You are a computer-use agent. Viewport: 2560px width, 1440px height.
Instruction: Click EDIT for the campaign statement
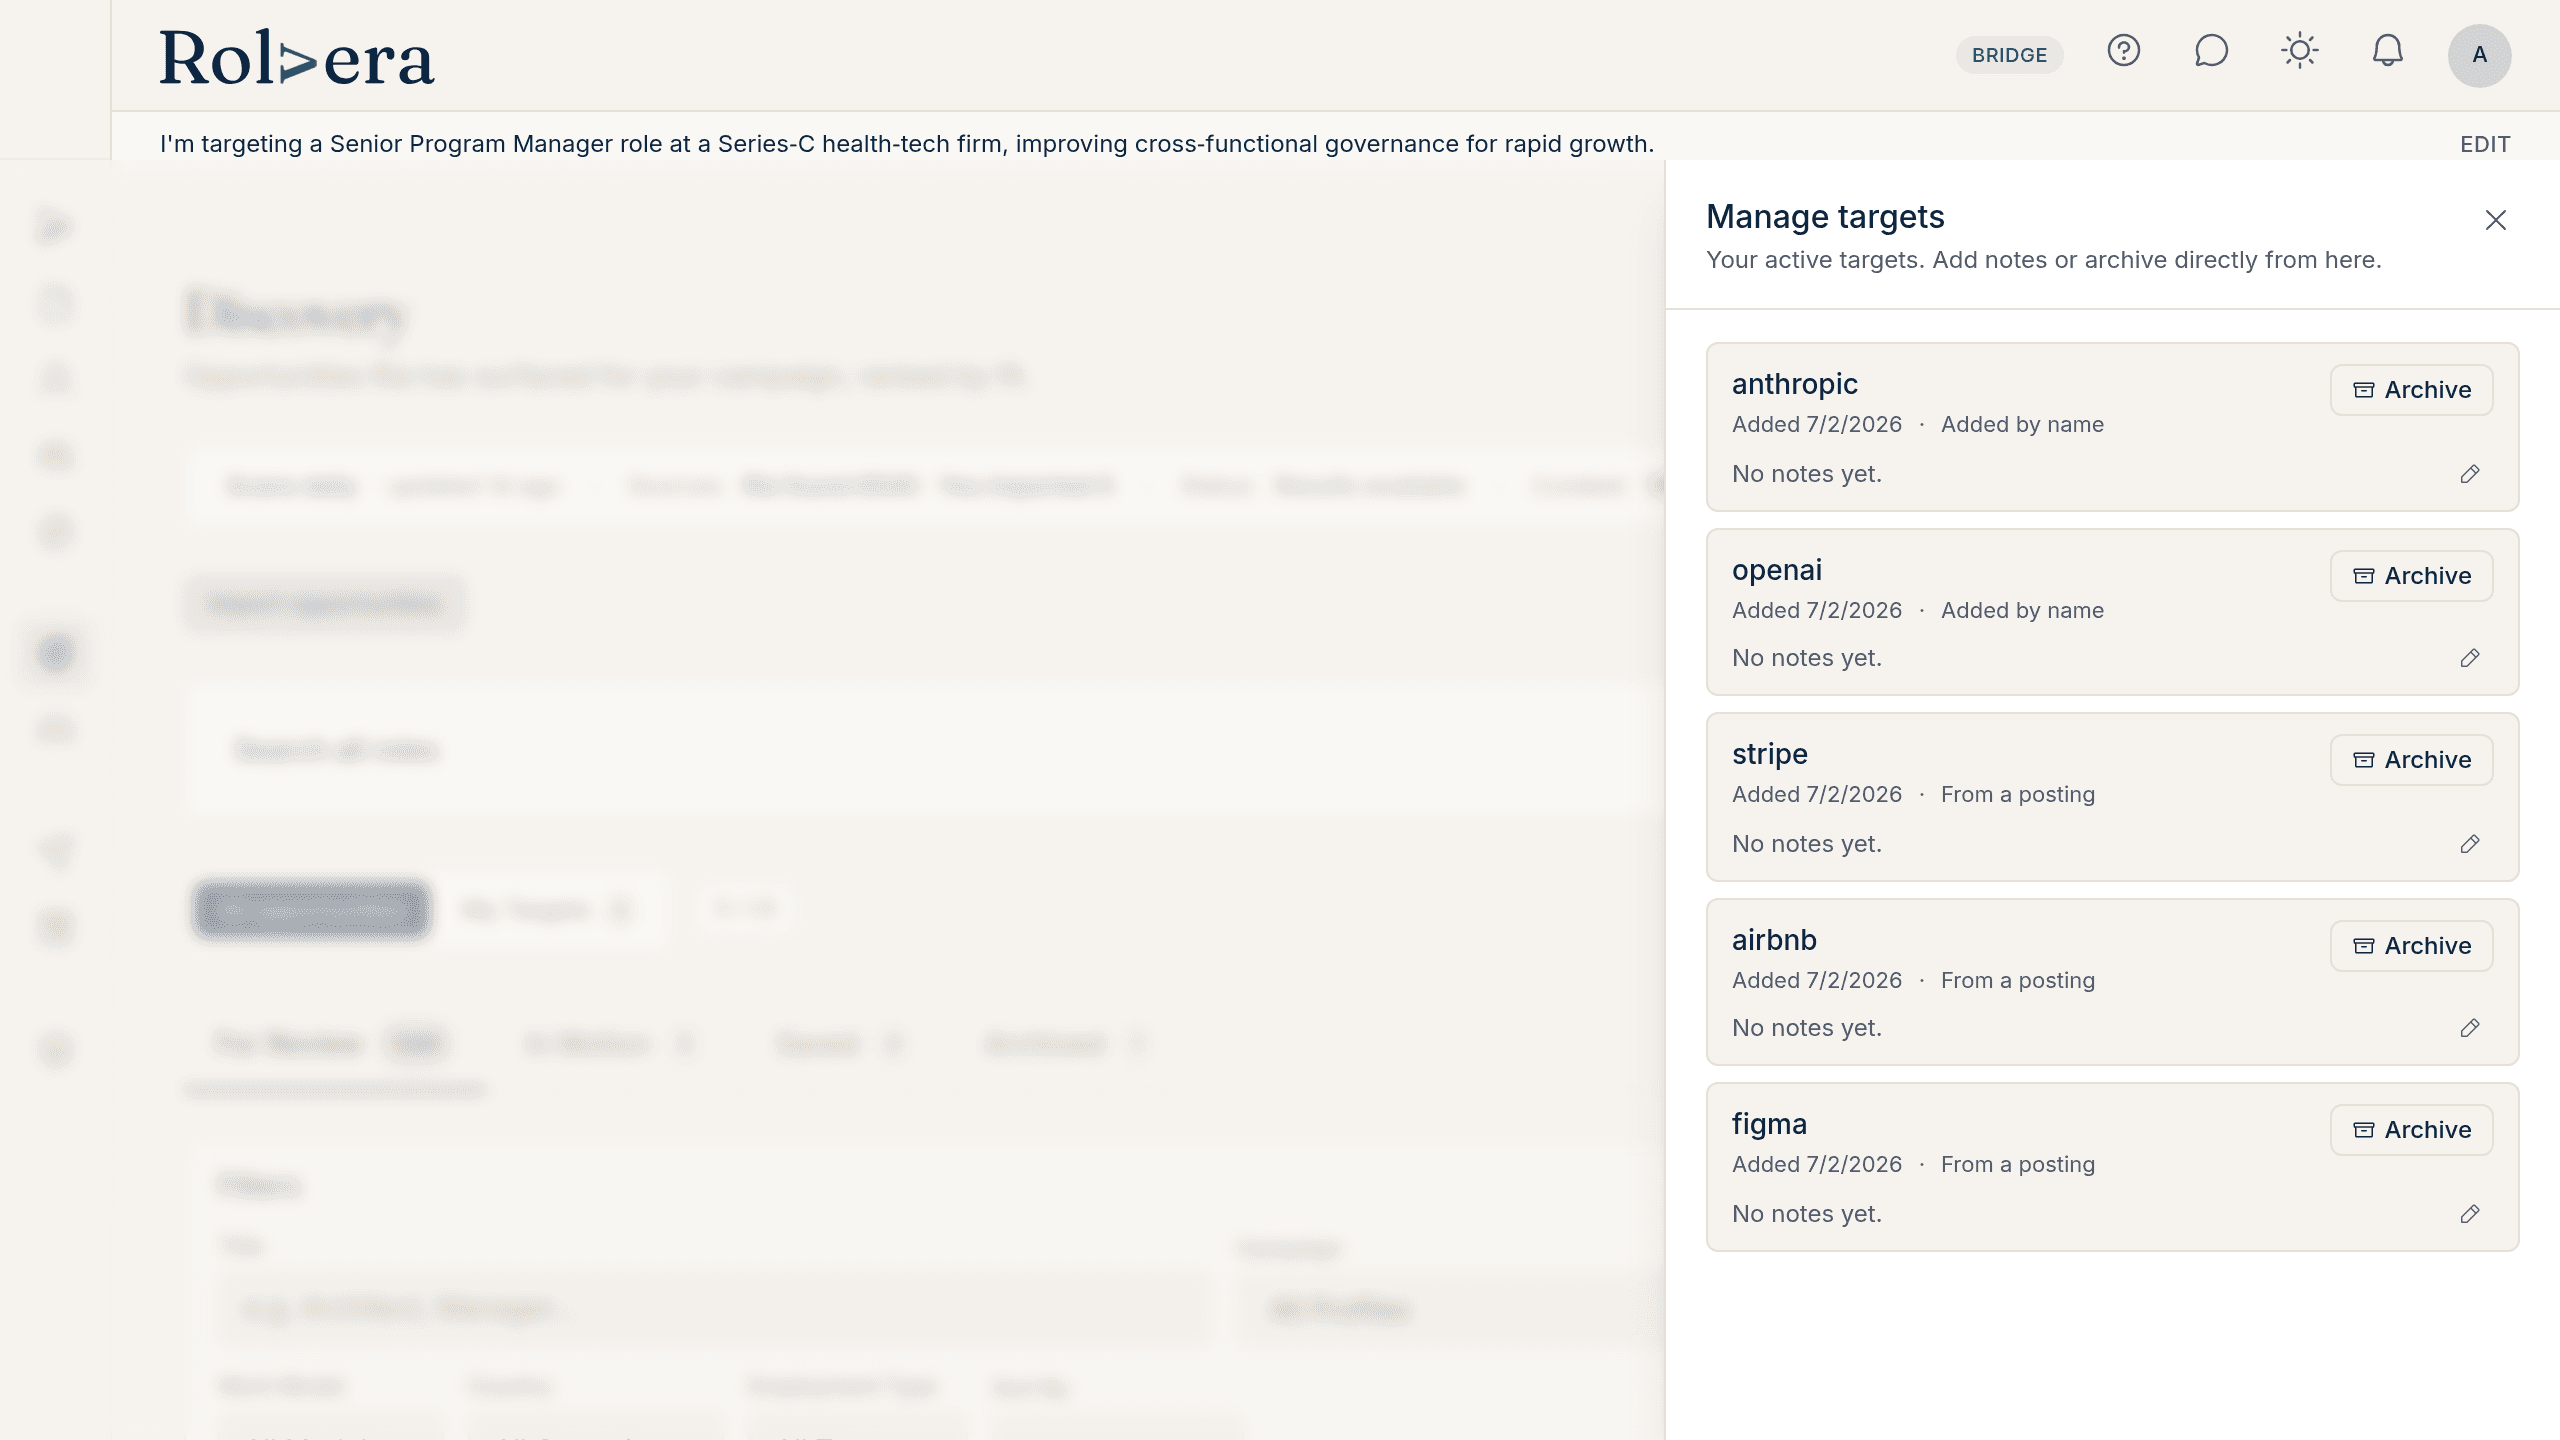click(x=2485, y=144)
